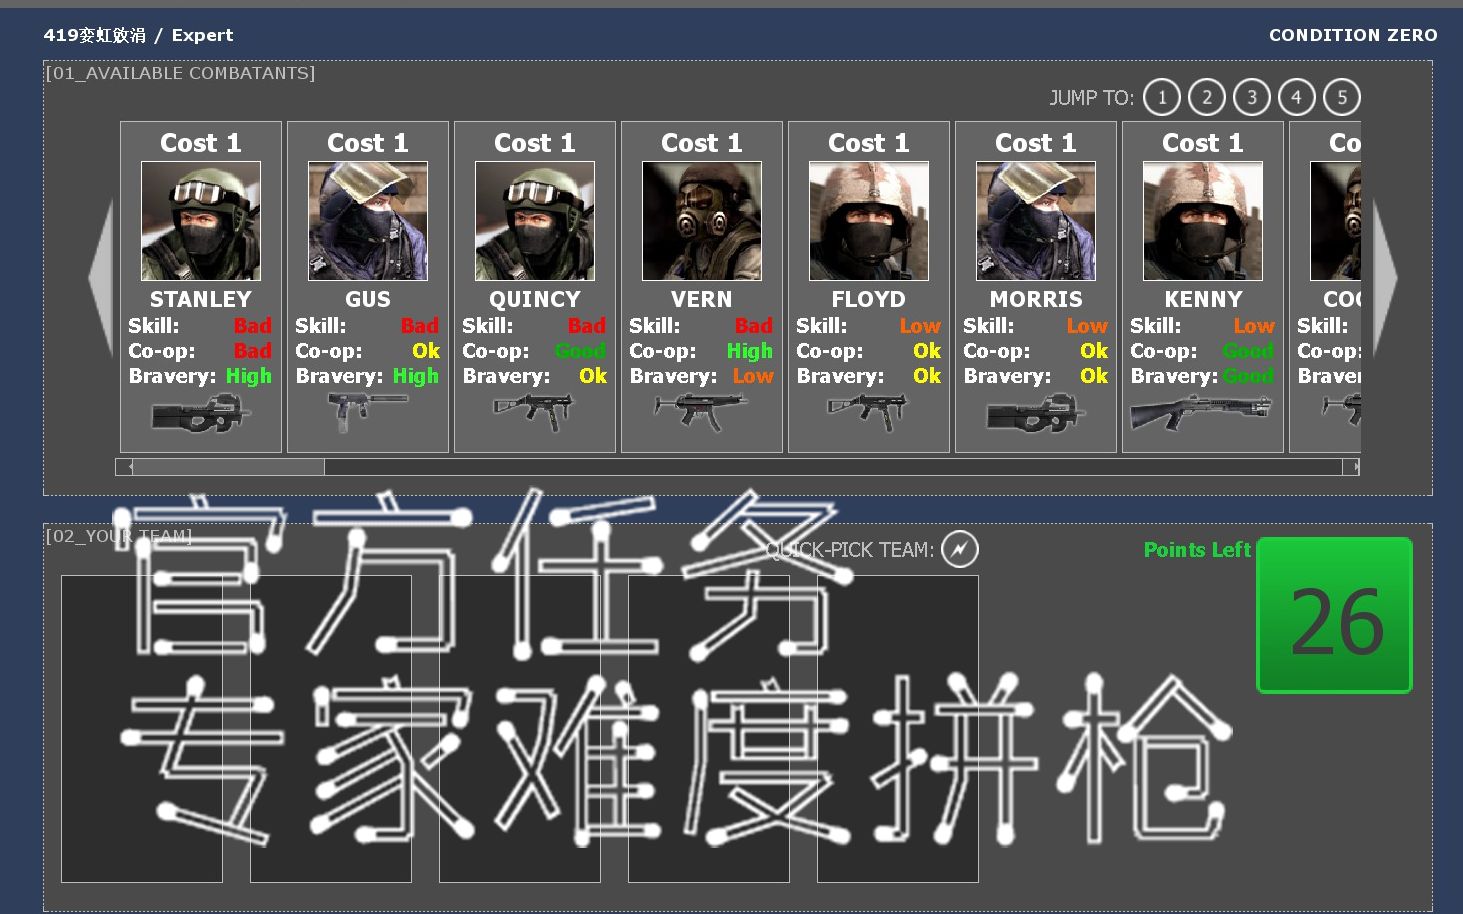Click the FLOYD name label
Image resolution: width=1463 pixels, height=914 pixels.
point(869,299)
